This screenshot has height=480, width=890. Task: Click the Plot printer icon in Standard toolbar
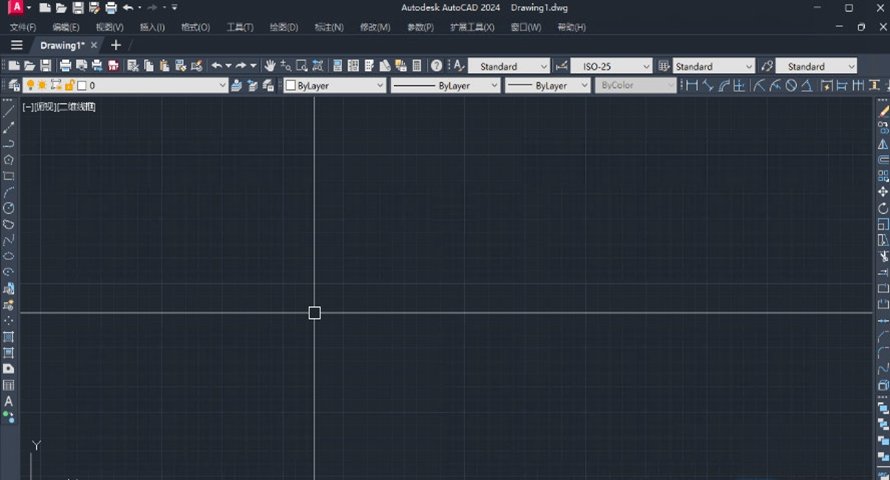click(65, 66)
